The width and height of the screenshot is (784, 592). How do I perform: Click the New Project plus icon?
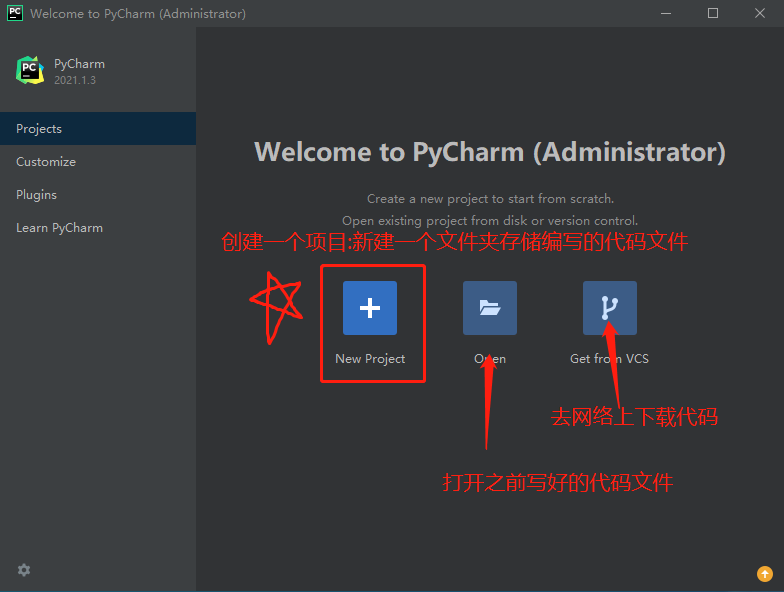click(x=370, y=308)
